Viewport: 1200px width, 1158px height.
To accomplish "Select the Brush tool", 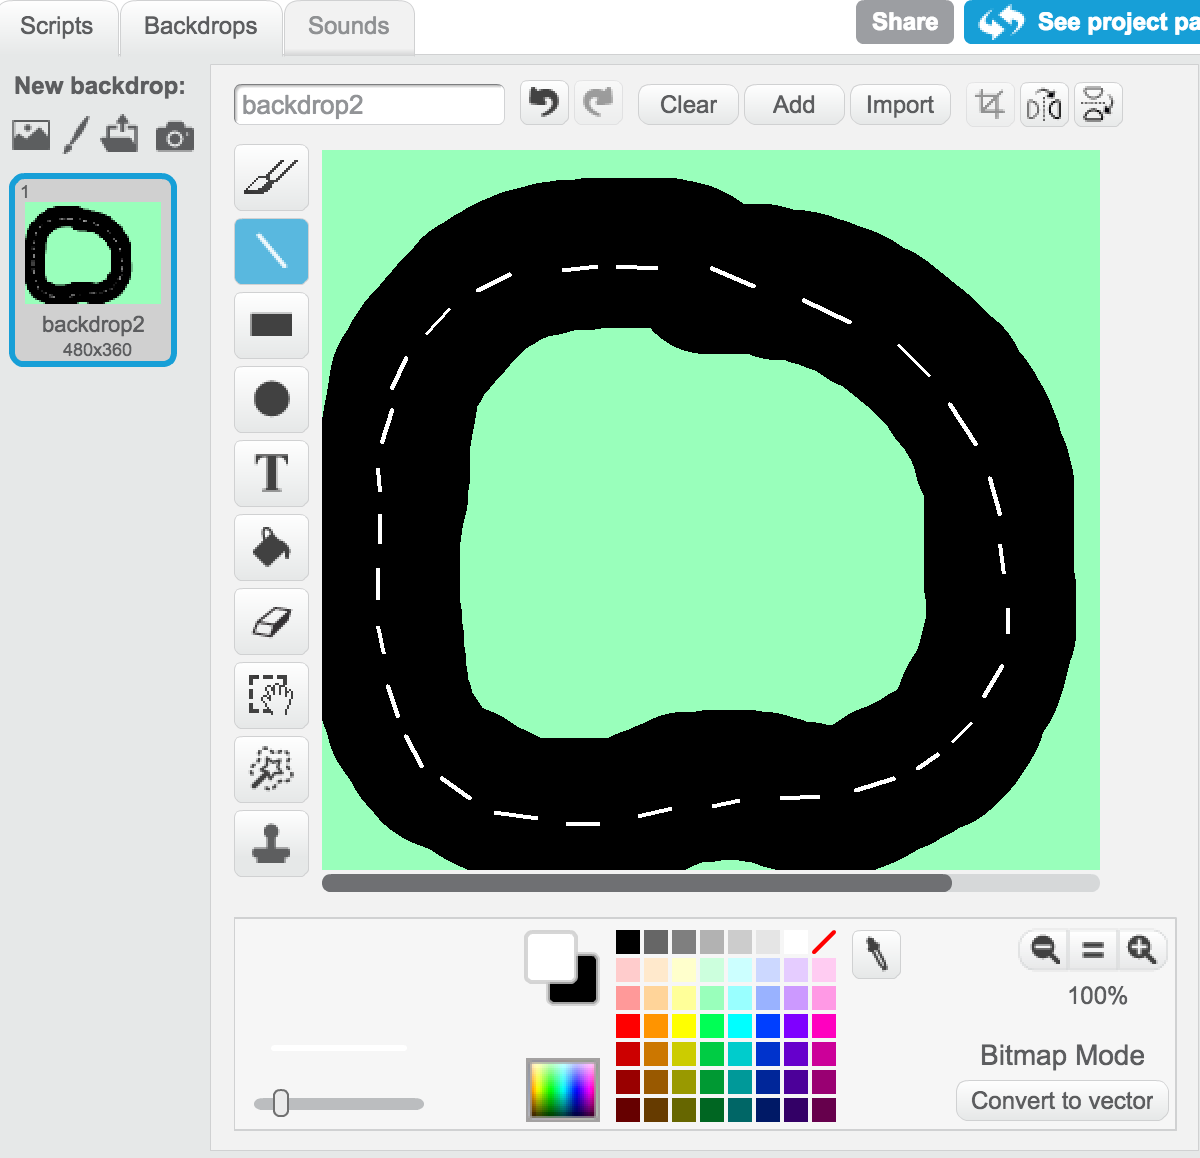I will 271,177.
